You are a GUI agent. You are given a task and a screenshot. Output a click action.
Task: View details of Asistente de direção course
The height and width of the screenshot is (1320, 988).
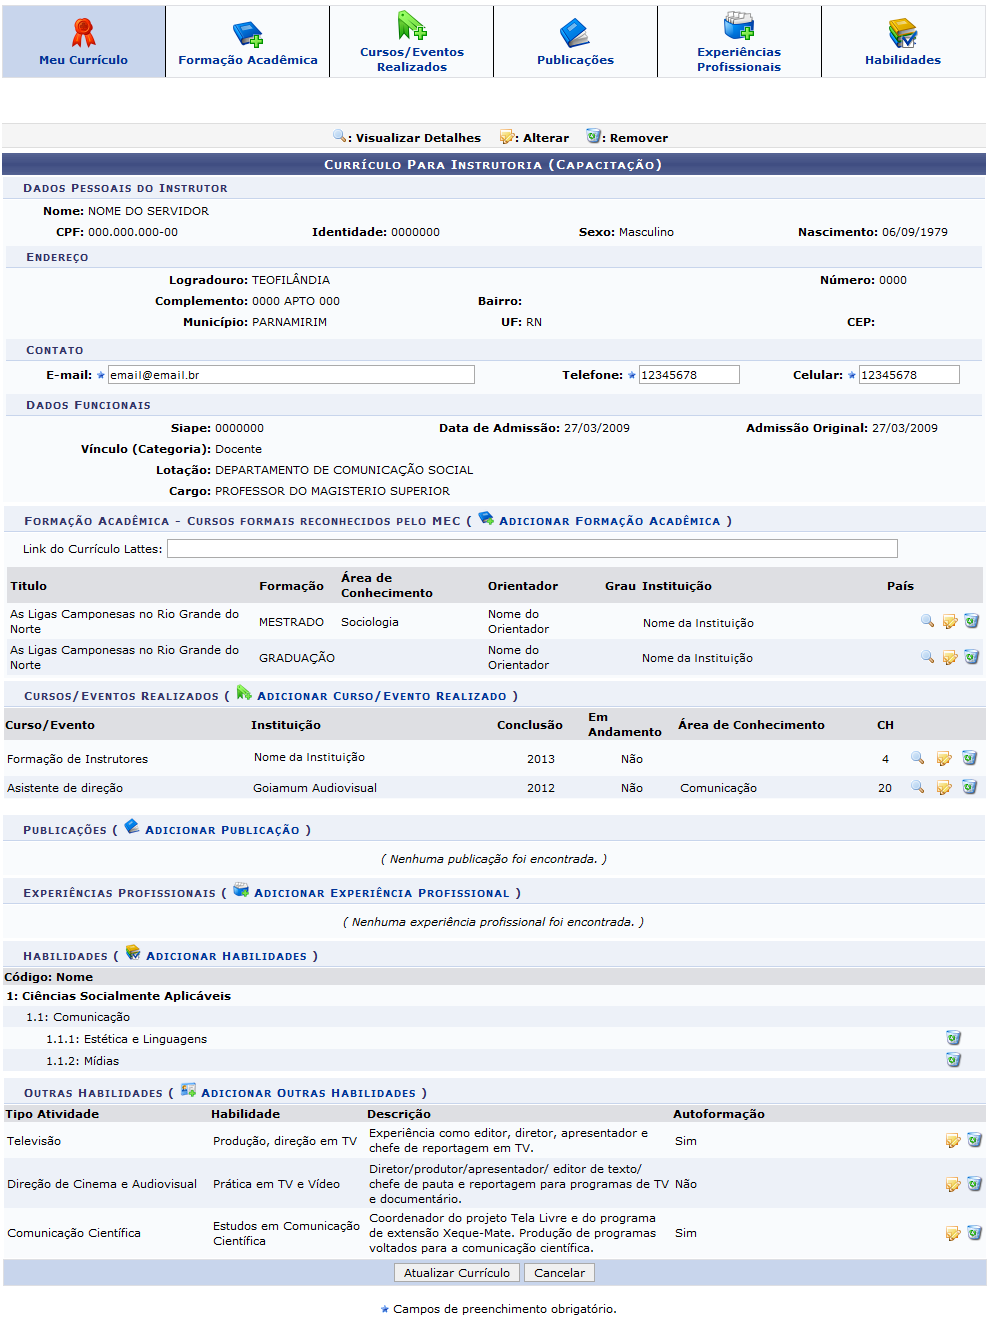917,787
